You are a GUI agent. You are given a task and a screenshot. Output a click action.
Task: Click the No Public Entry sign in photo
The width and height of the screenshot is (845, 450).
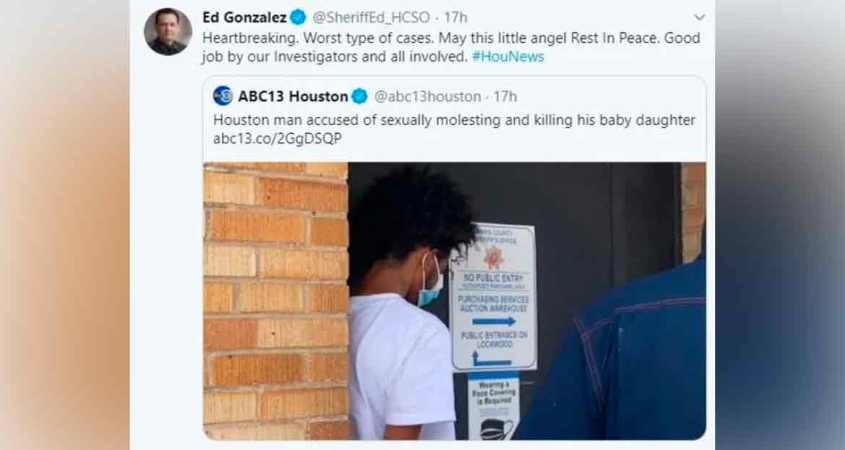(493, 296)
